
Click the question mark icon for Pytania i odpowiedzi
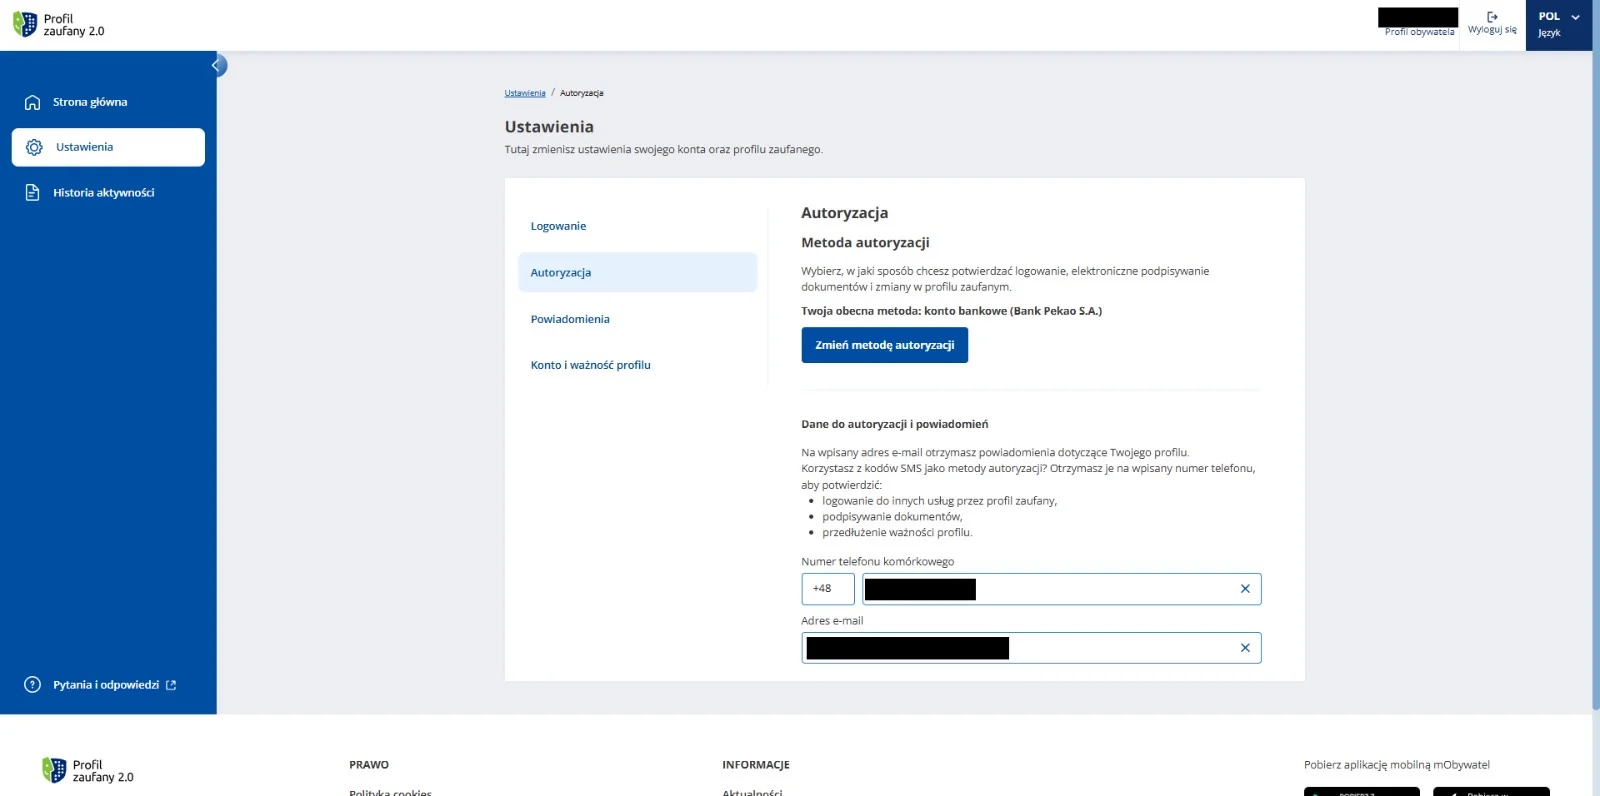[x=32, y=685]
